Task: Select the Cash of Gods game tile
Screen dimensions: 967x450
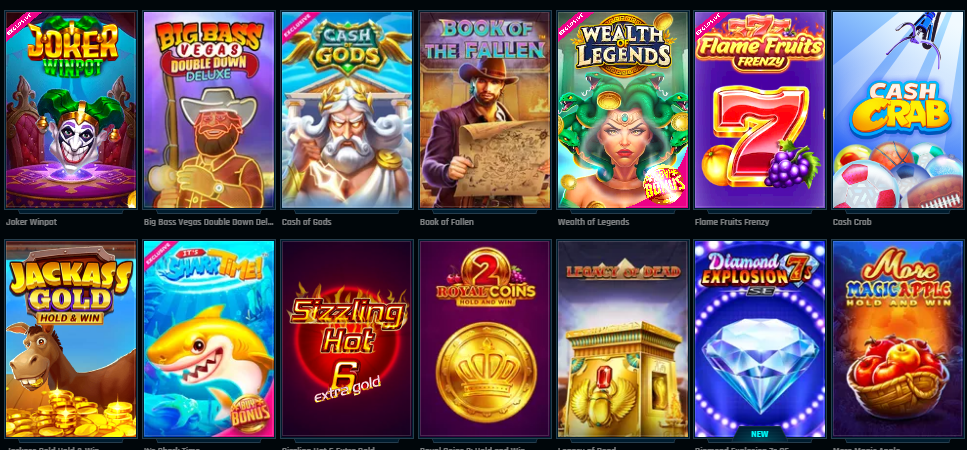Action: [347, 110]
